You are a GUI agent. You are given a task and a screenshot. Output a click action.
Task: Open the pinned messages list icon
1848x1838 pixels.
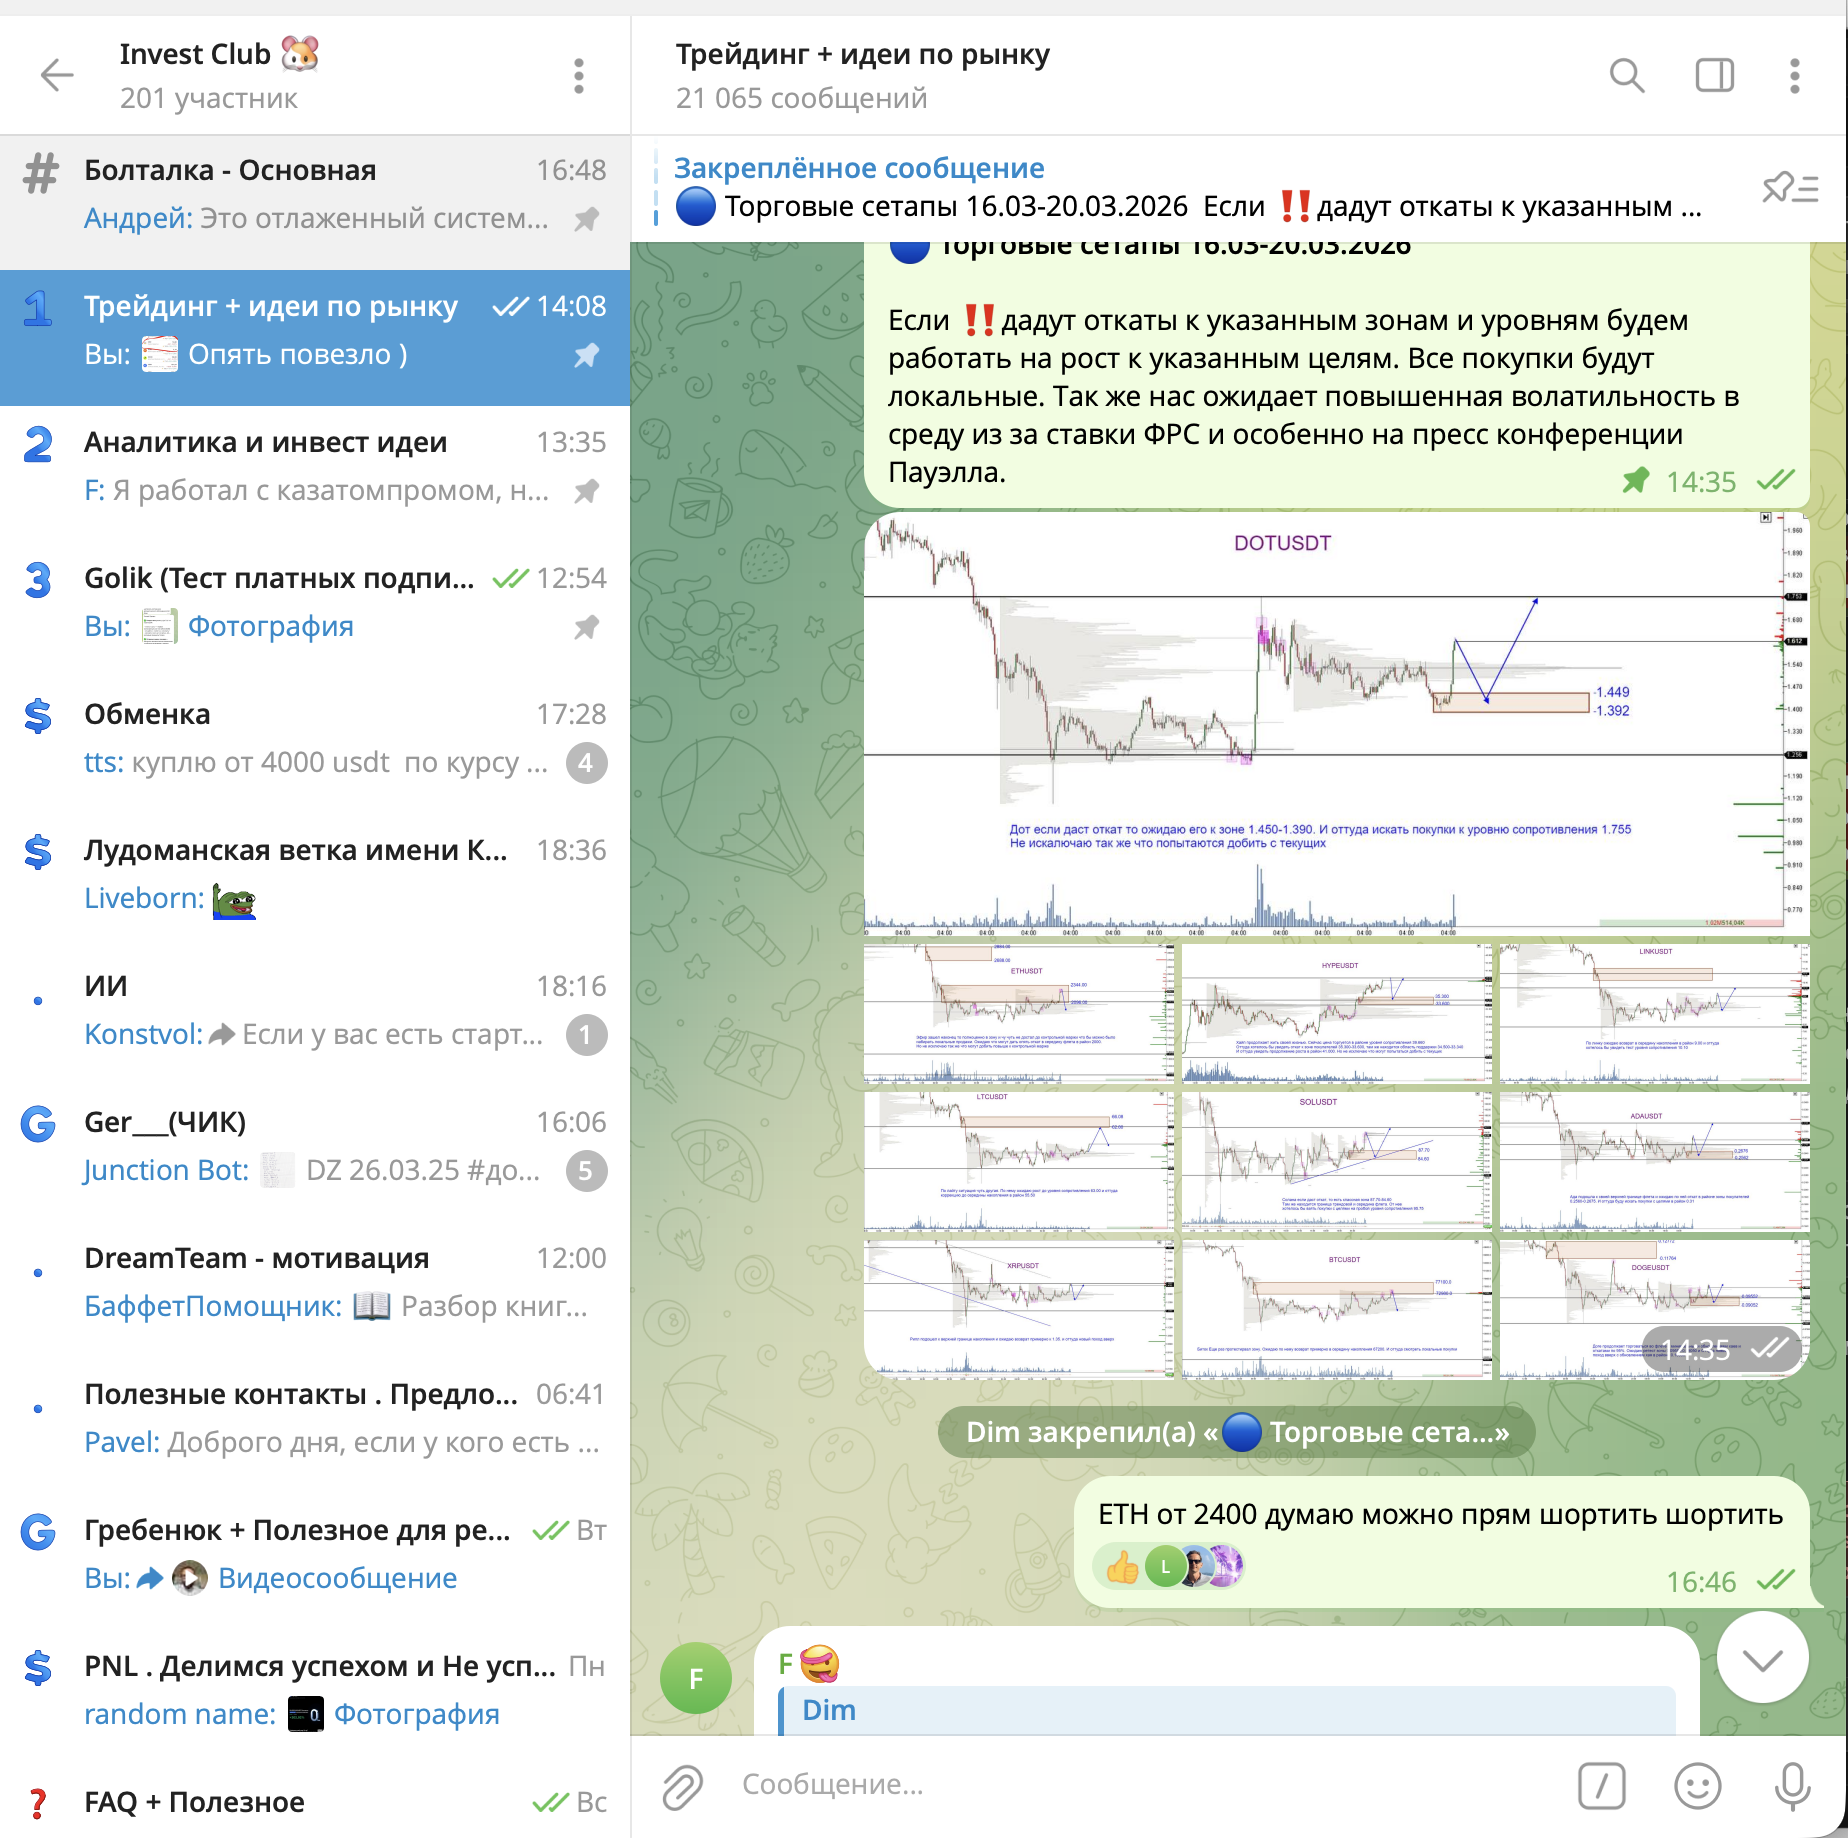tap(1789, 187)
